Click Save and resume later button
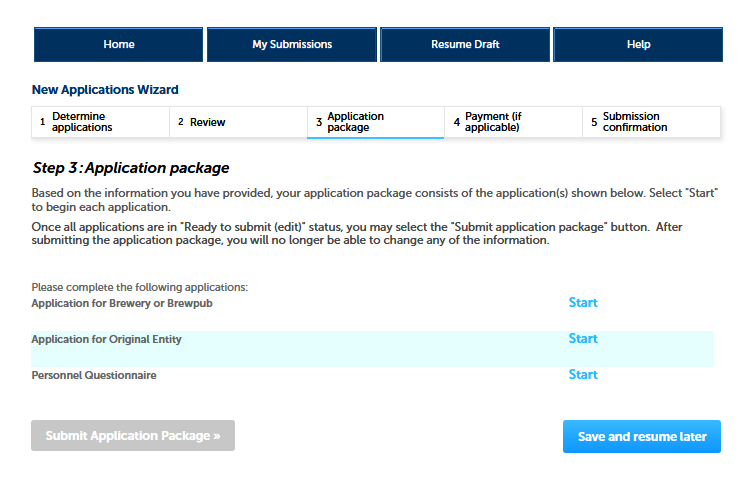The width and height of the screenshot is (756, 490). click(641, 437)
